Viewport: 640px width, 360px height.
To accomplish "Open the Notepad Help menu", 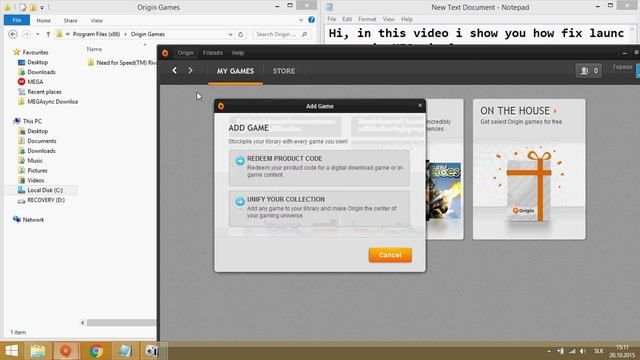I will pyautogui.click(x=407, y=19).
